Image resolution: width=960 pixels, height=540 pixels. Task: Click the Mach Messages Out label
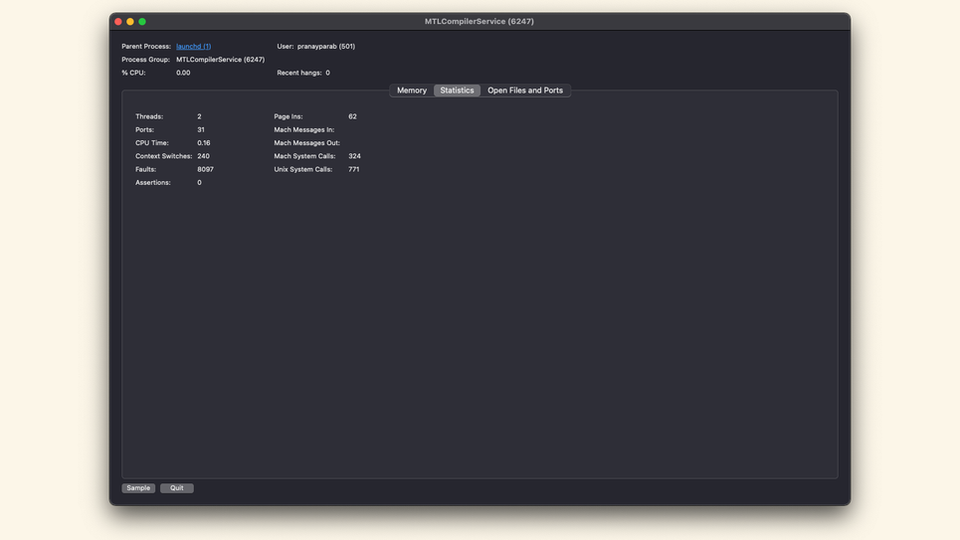click(307, 143)
